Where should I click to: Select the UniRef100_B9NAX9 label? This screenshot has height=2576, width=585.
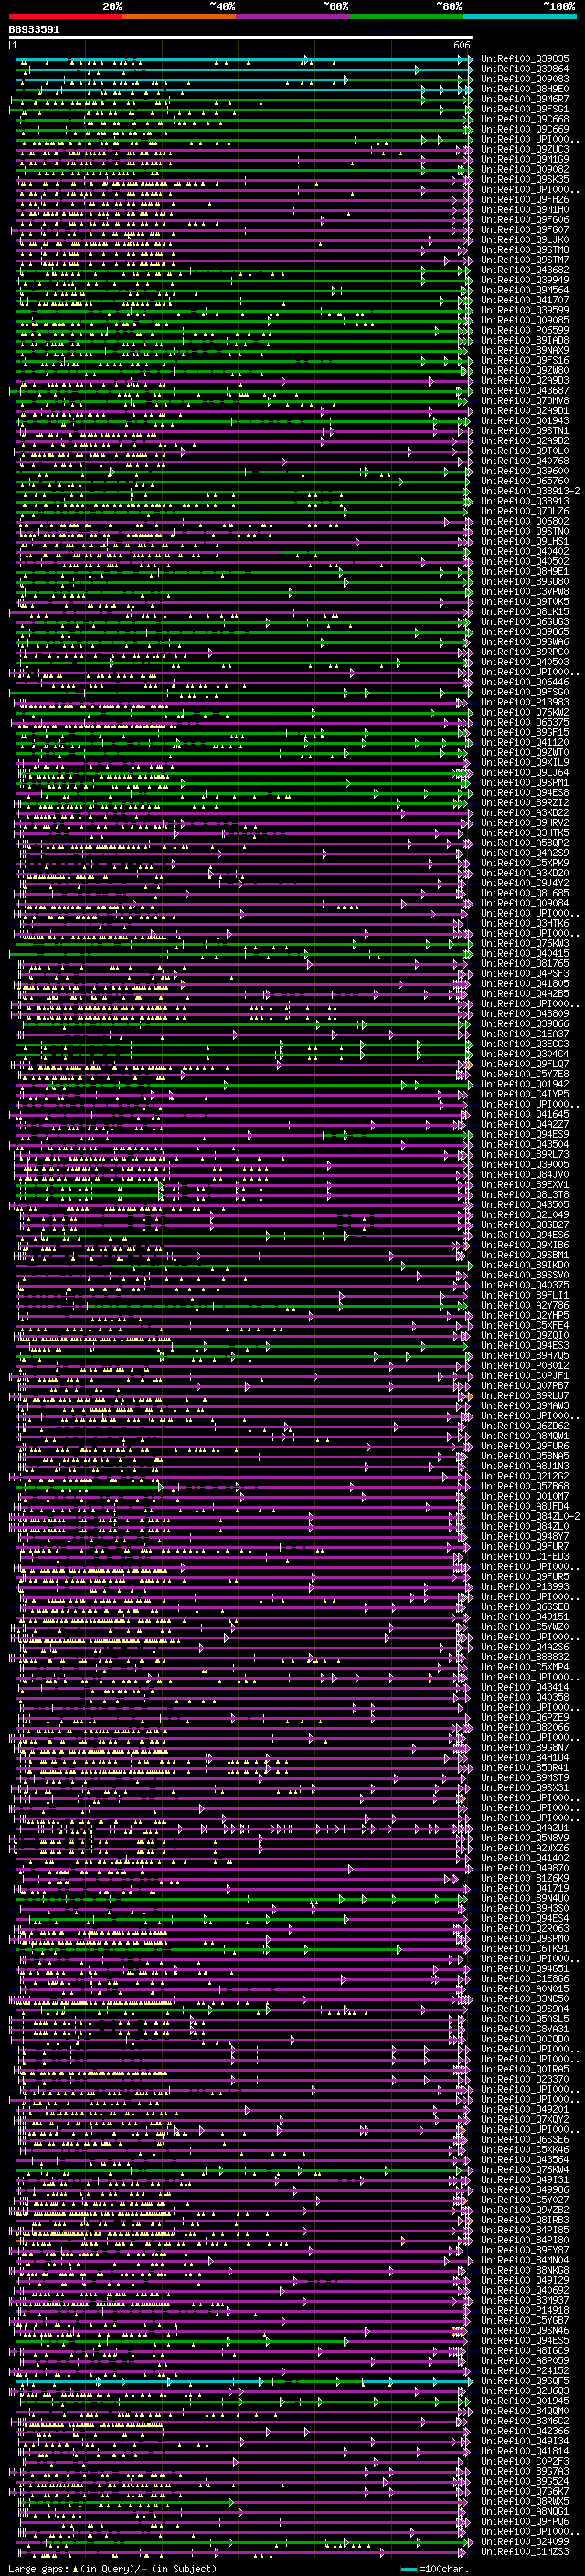click(x=525, y=350)
